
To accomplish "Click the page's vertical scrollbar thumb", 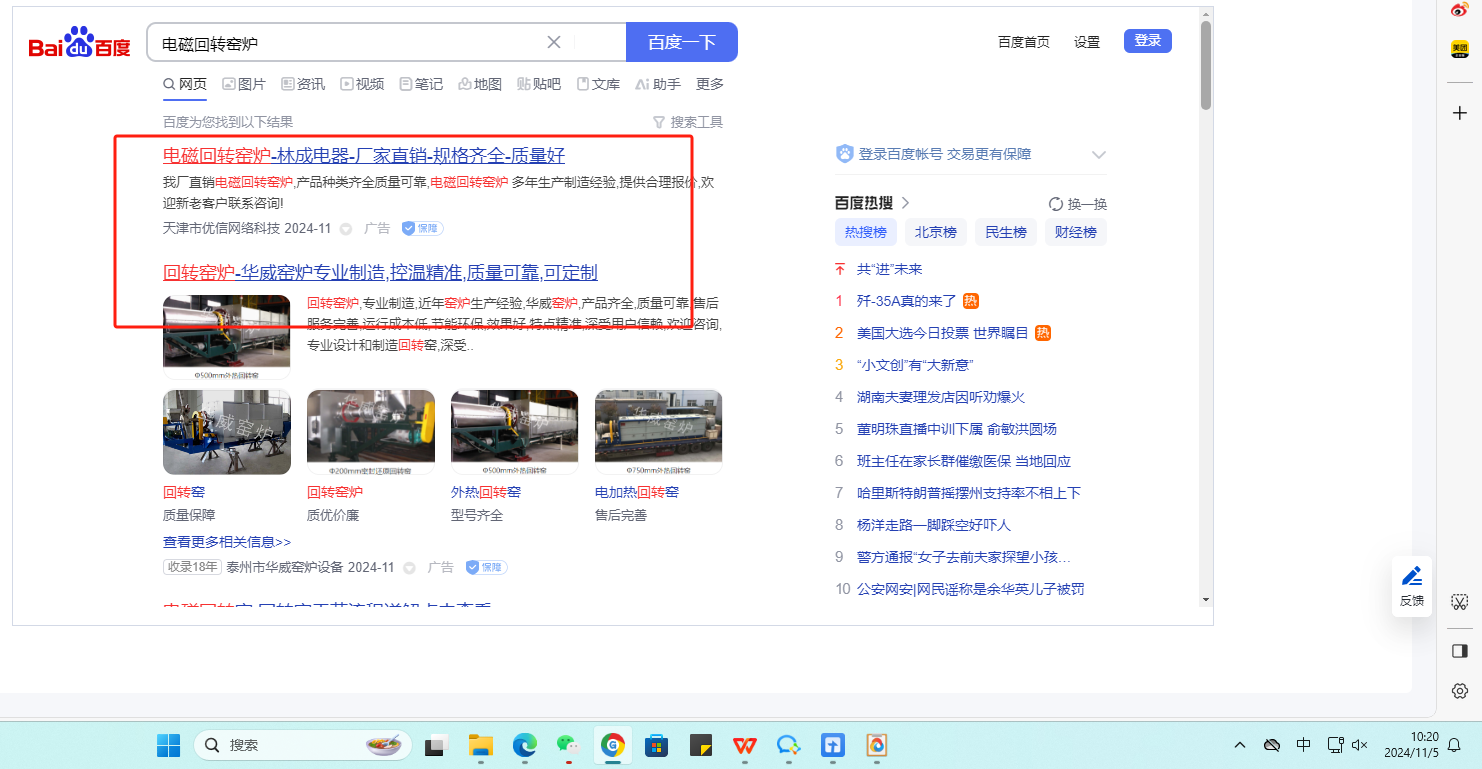I will click(x=1206, y=65).
